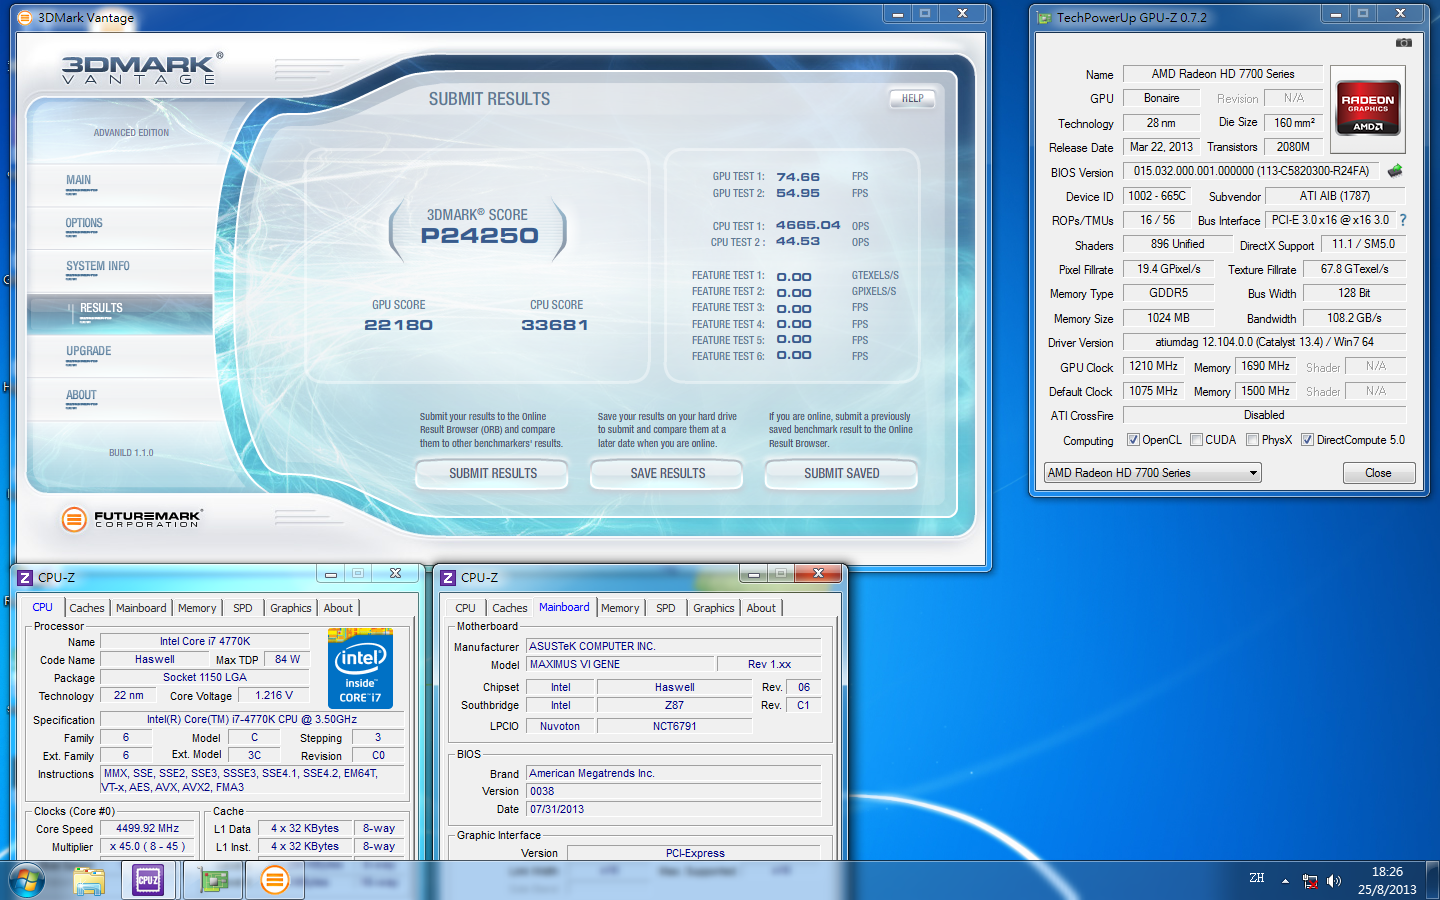Open the taskbar clock showing 18:26
The width and height of the screenshot is (1440, 900).
[1387, 880]
